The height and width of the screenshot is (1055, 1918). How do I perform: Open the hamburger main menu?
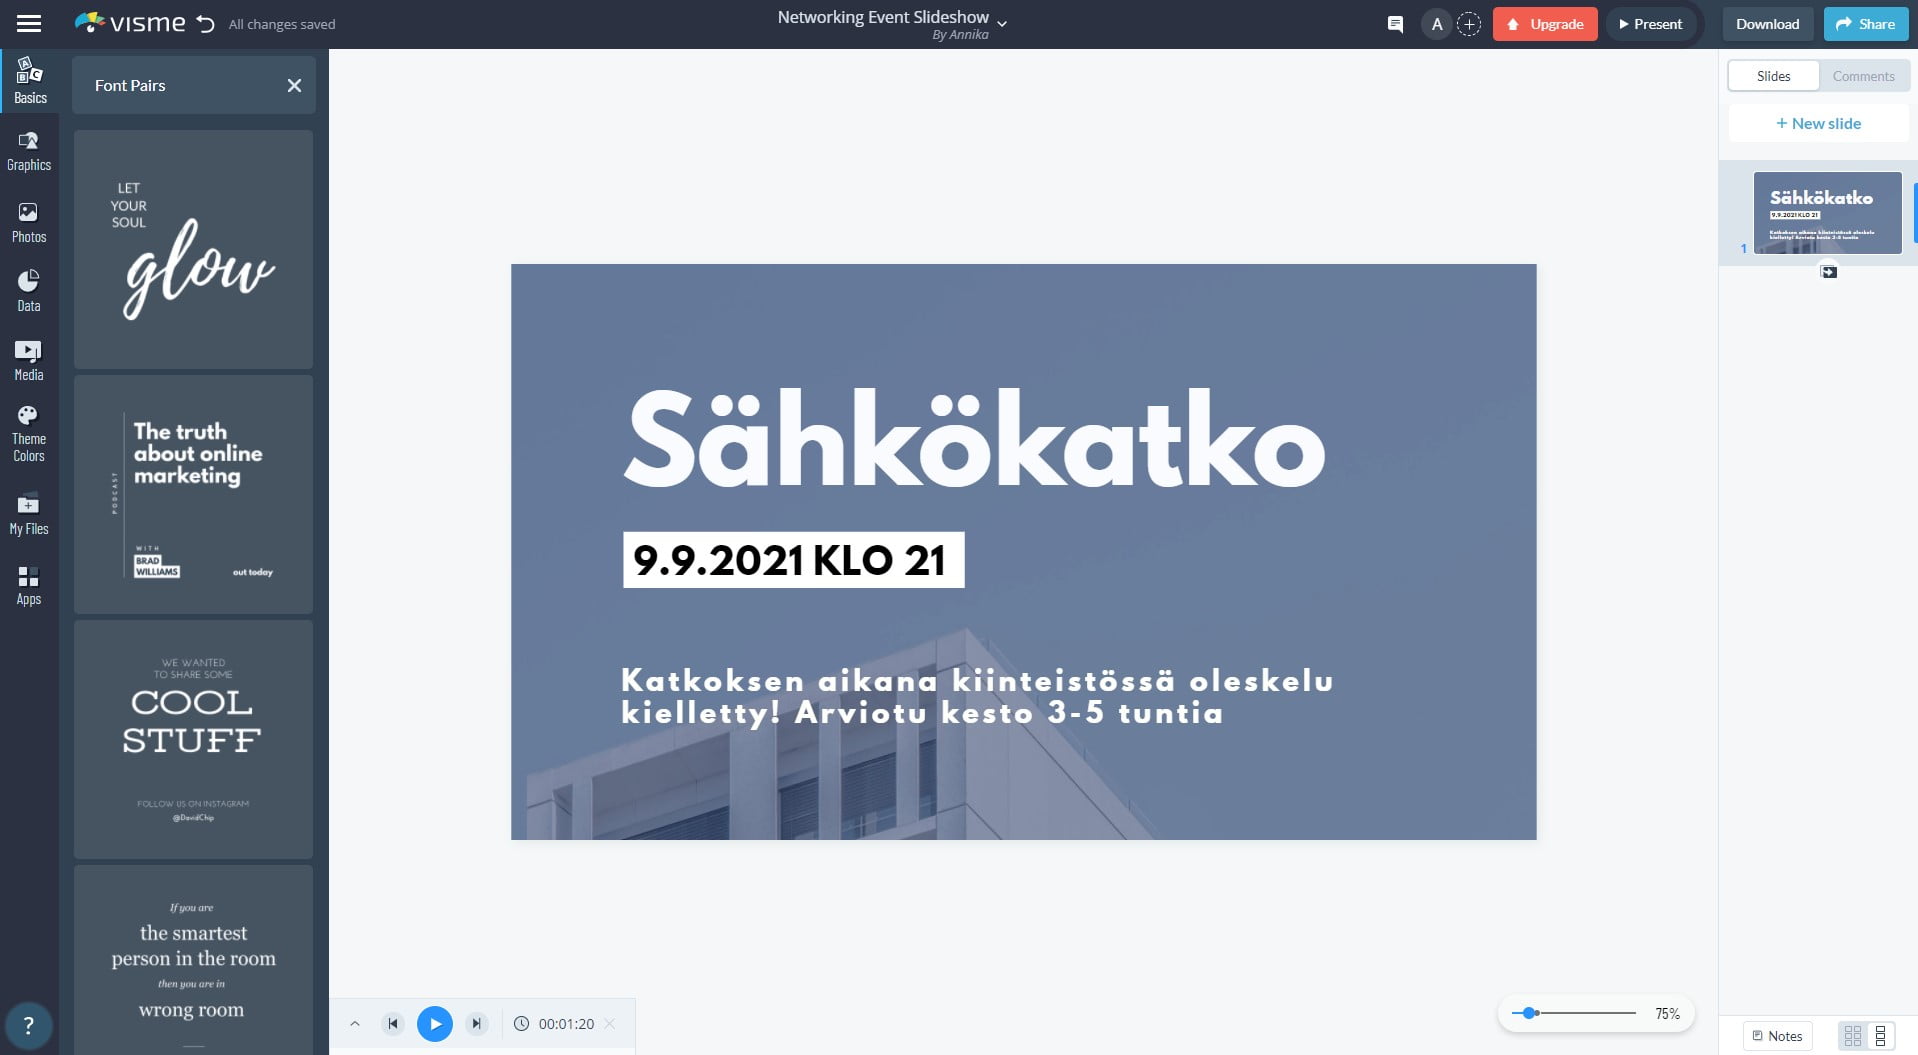pyautogui.click(x=29, y=24)
